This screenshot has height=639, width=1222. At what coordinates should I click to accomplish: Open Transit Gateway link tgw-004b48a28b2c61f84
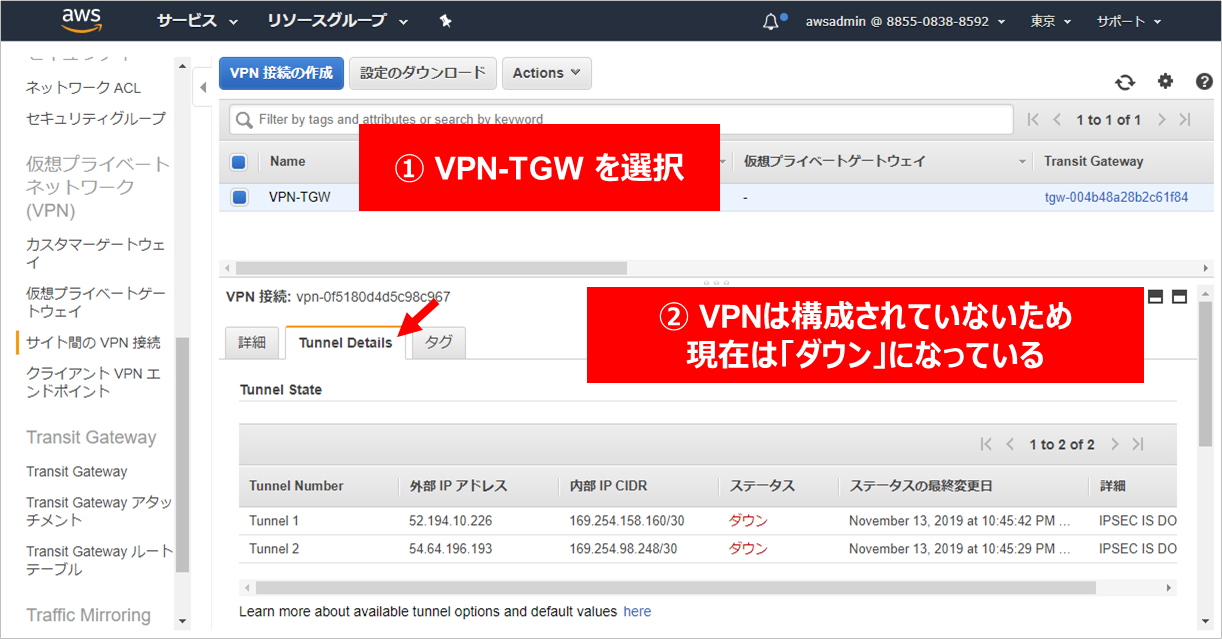[1116, 197]
